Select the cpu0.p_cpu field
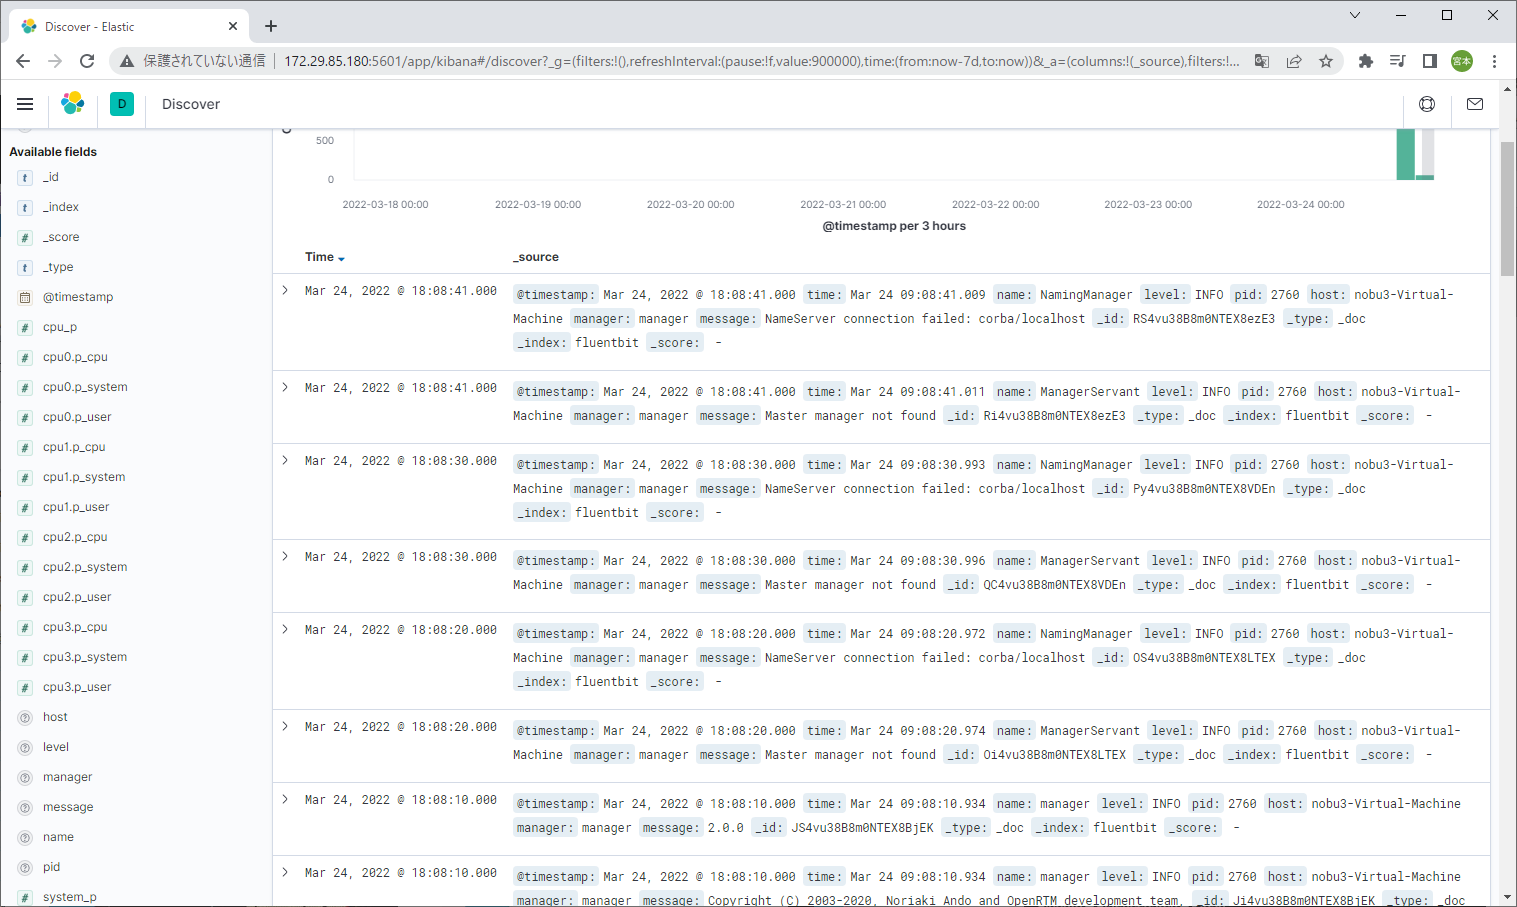The width and height of the screenshot is (1517, 907). point(75,357)
